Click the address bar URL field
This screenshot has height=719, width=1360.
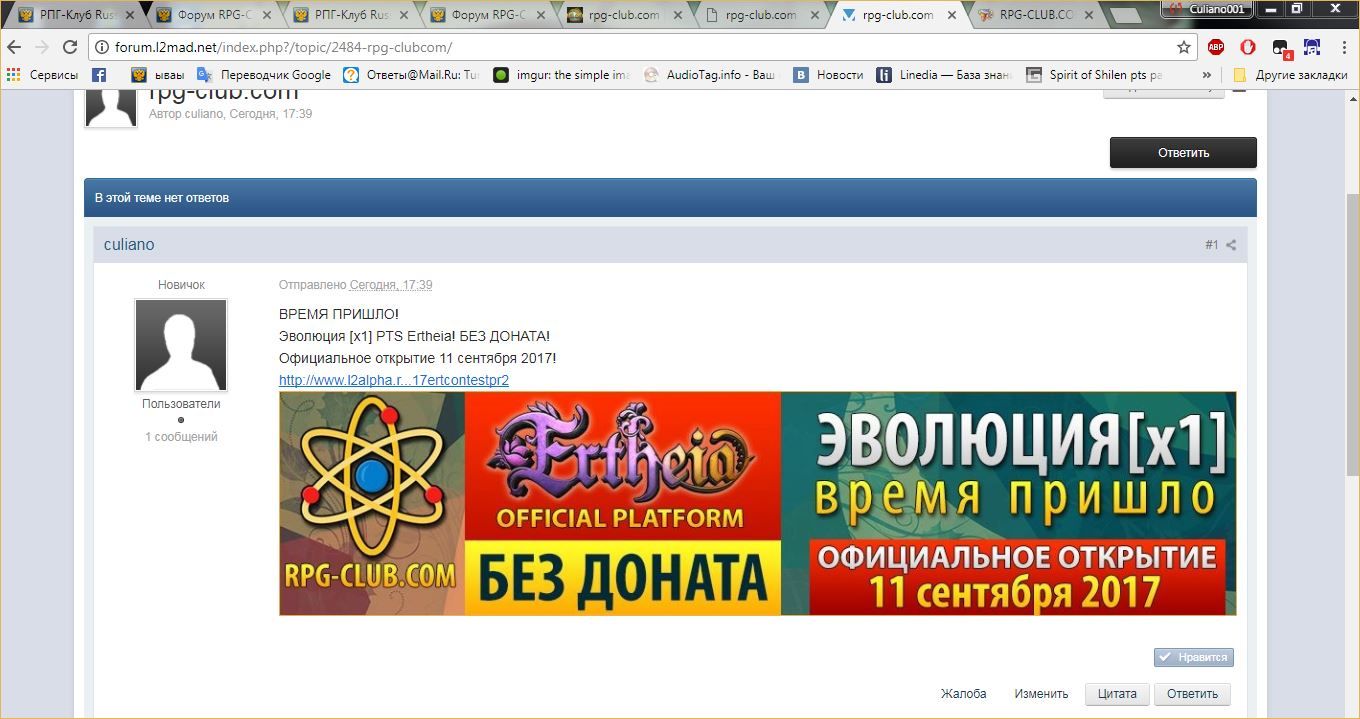640,47
